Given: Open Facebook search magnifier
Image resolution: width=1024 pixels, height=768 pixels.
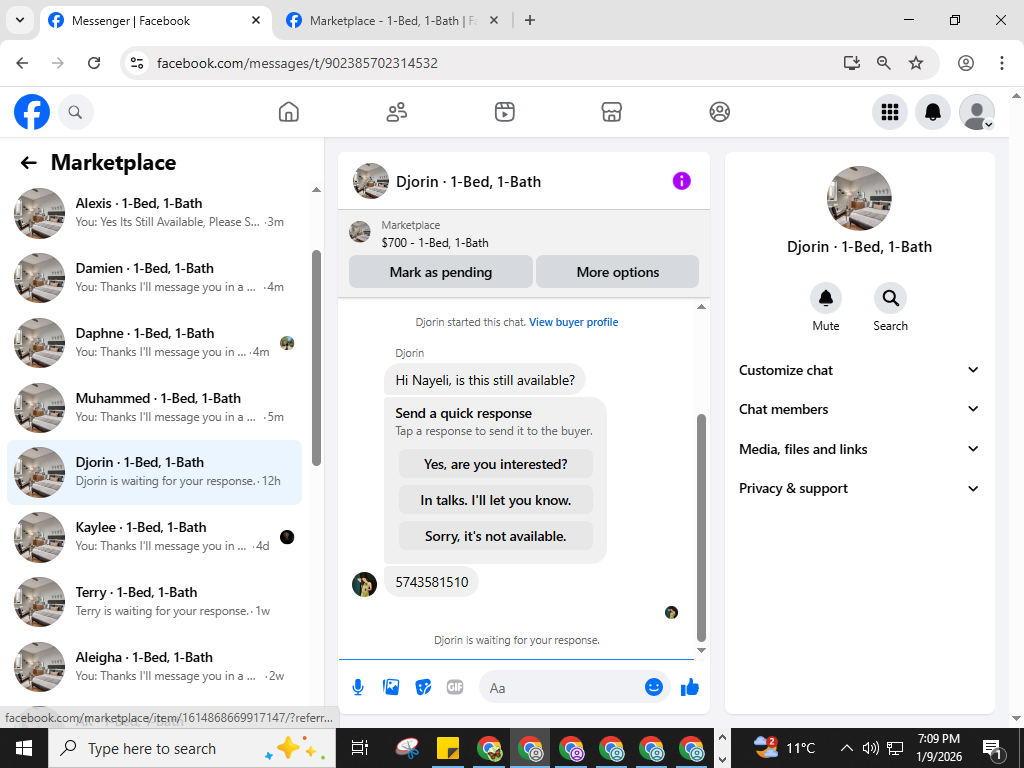Looking at the screenshot, I should 76,112.
